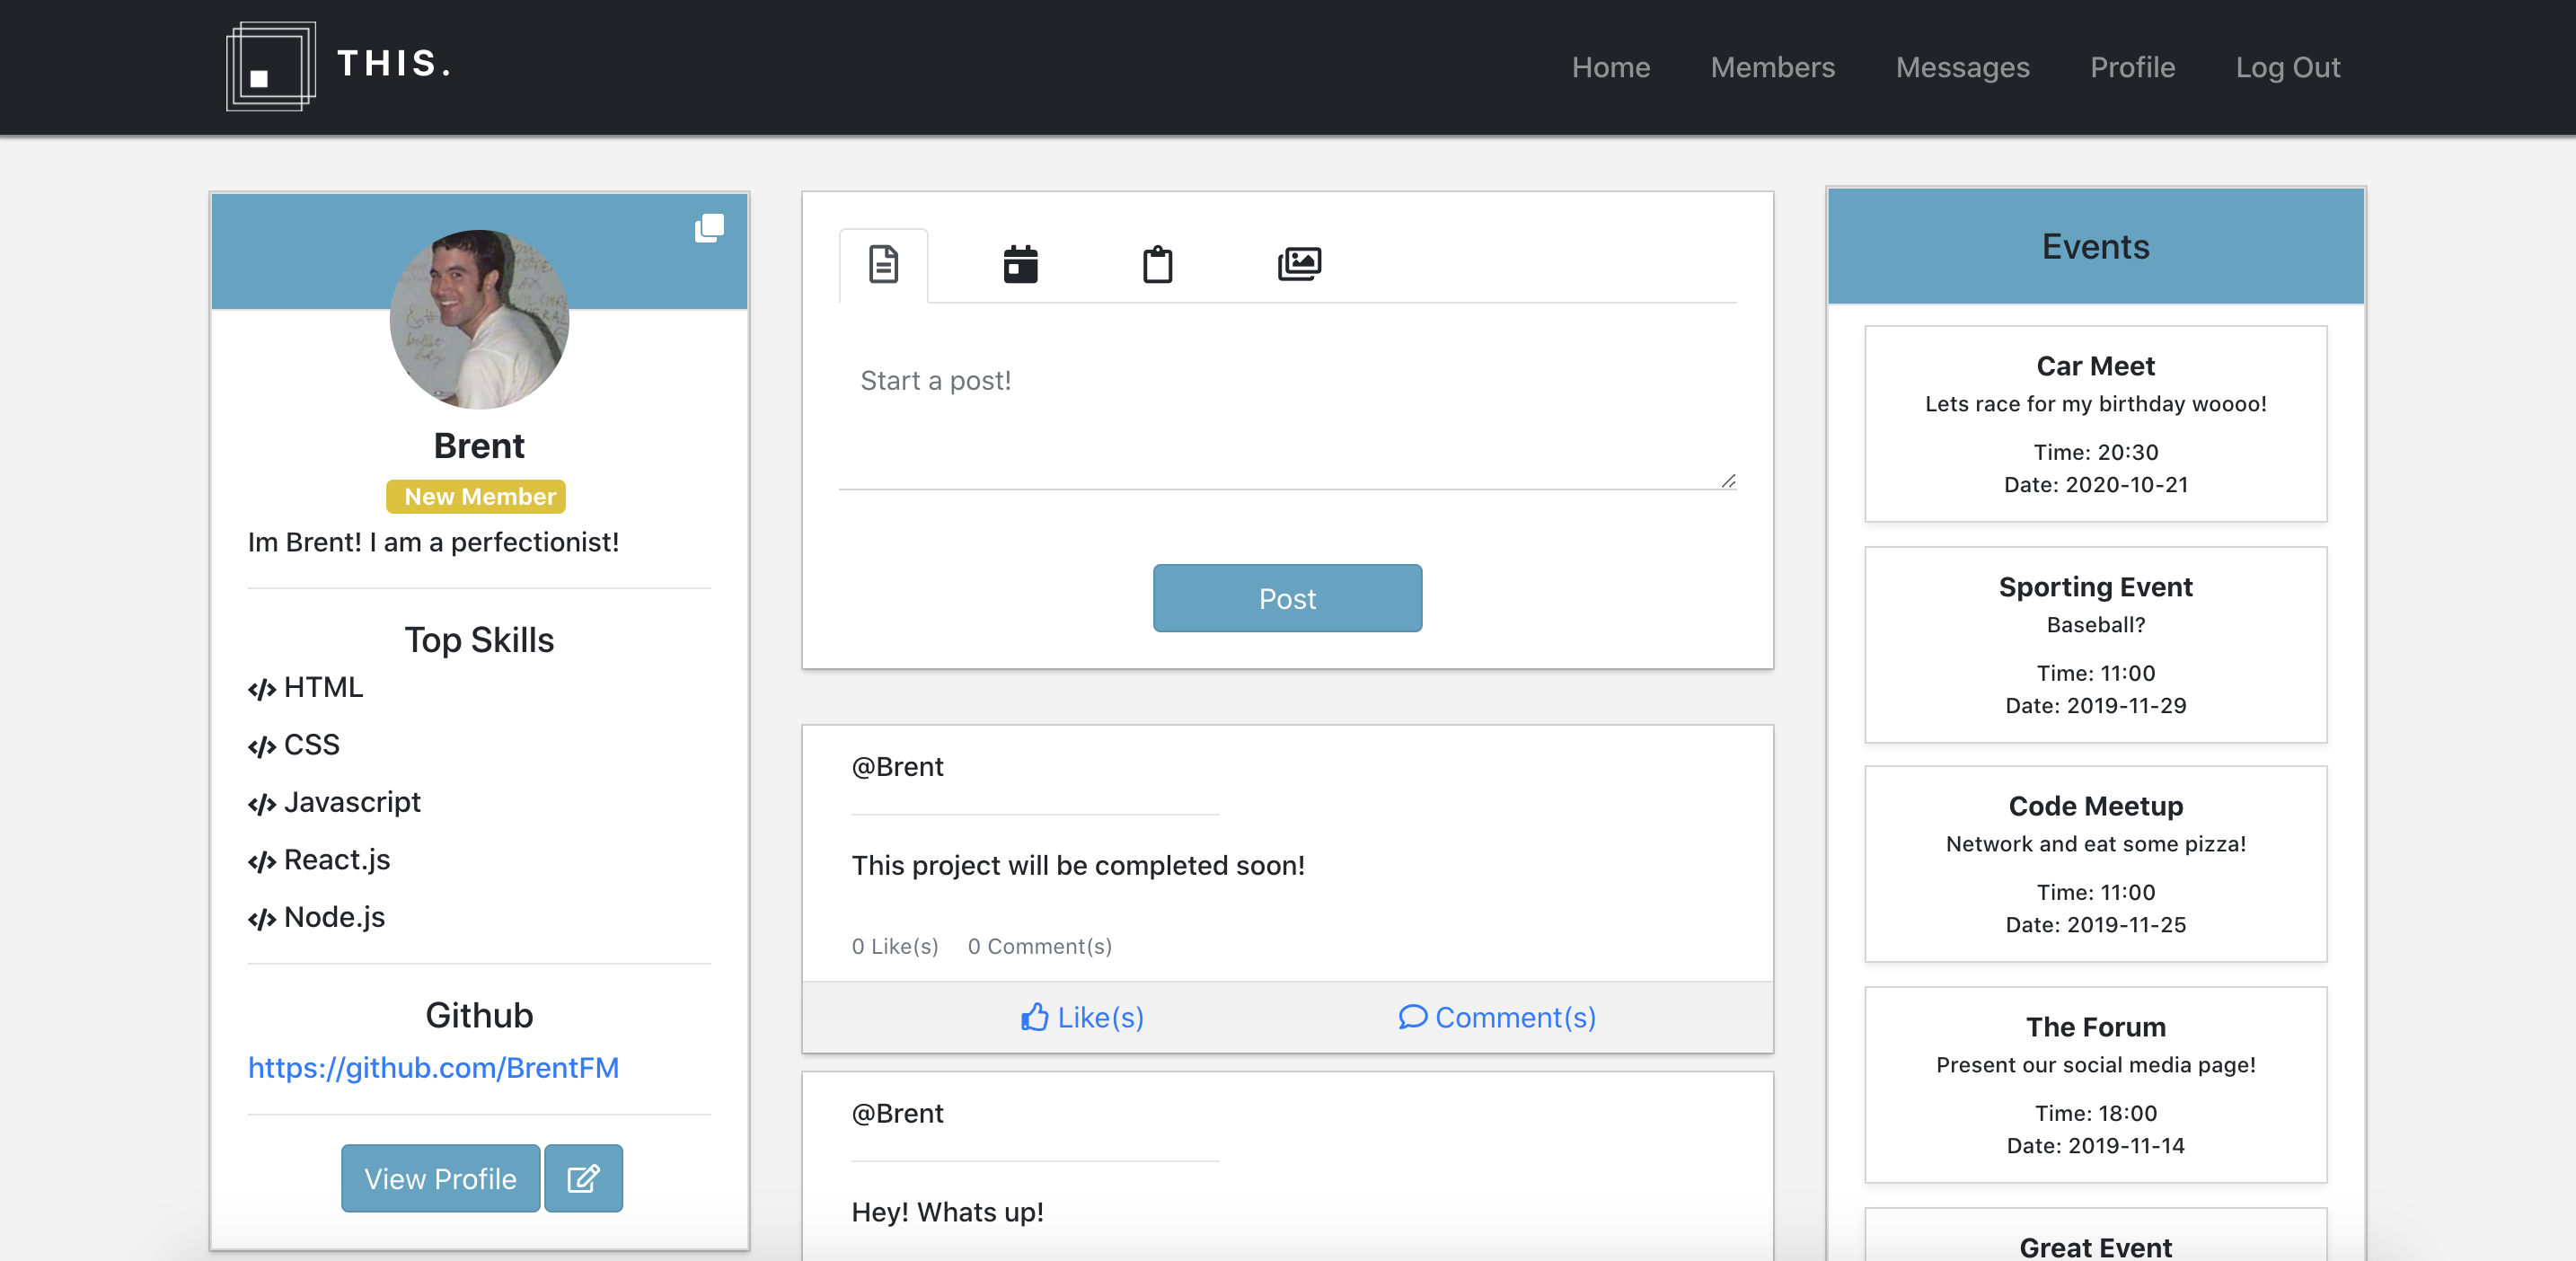Switch to the images tab
Screen dimensions: 2576x1261
tap(1299, 264)
